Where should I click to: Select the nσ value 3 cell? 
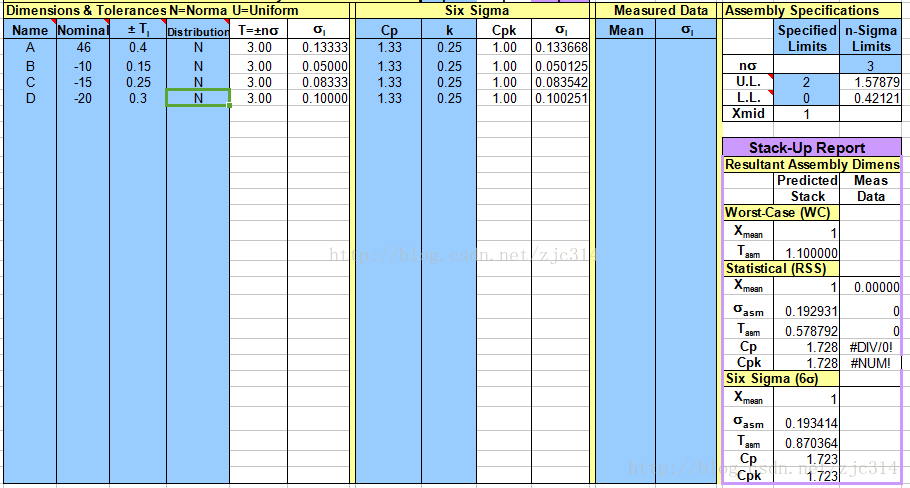(871, 66)
